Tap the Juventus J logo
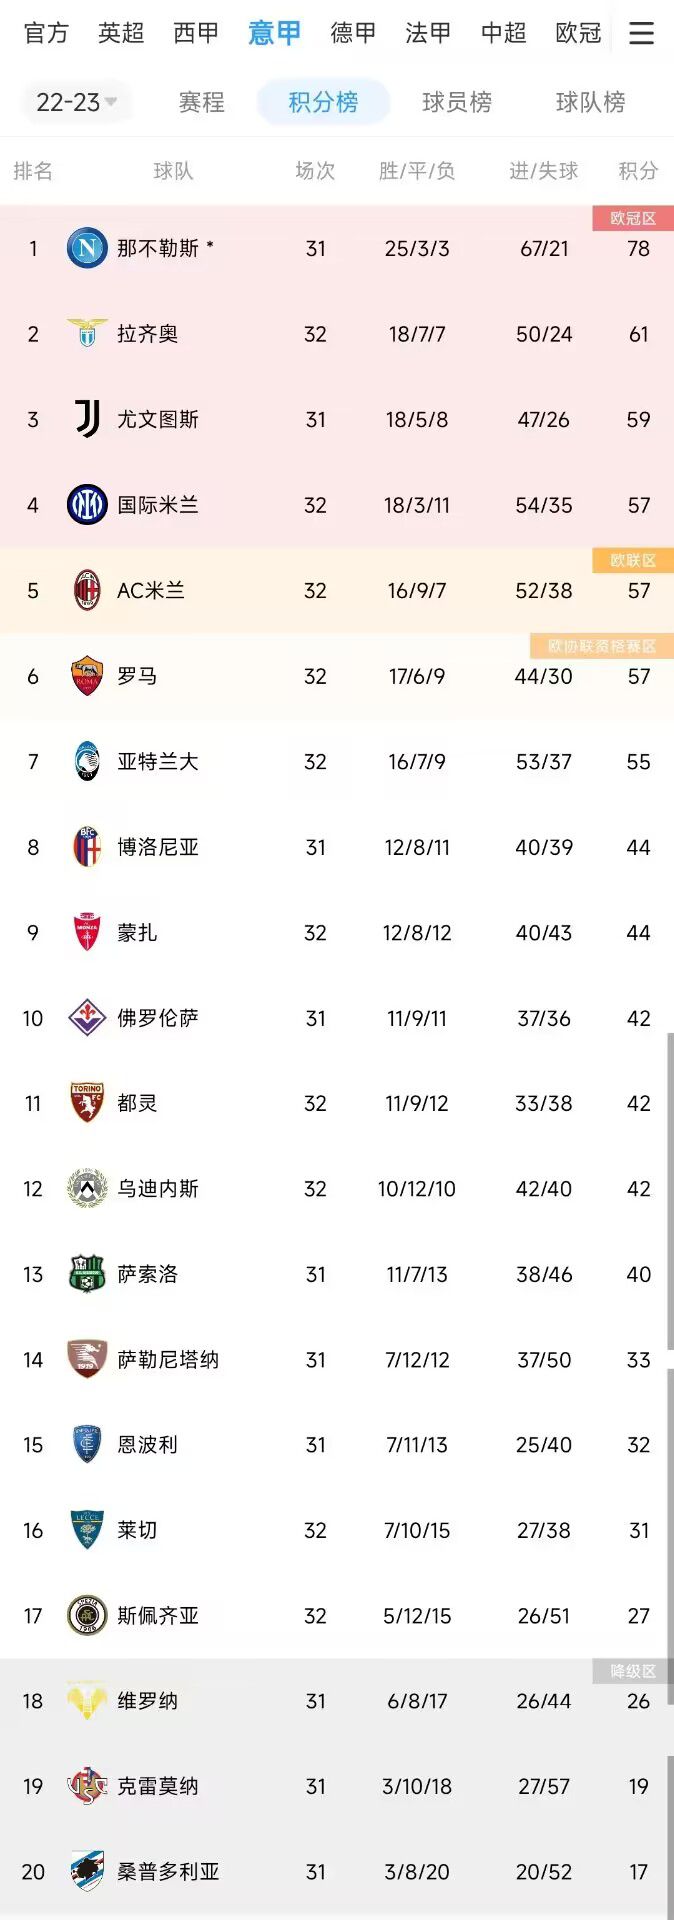 [x=87, y=419]
